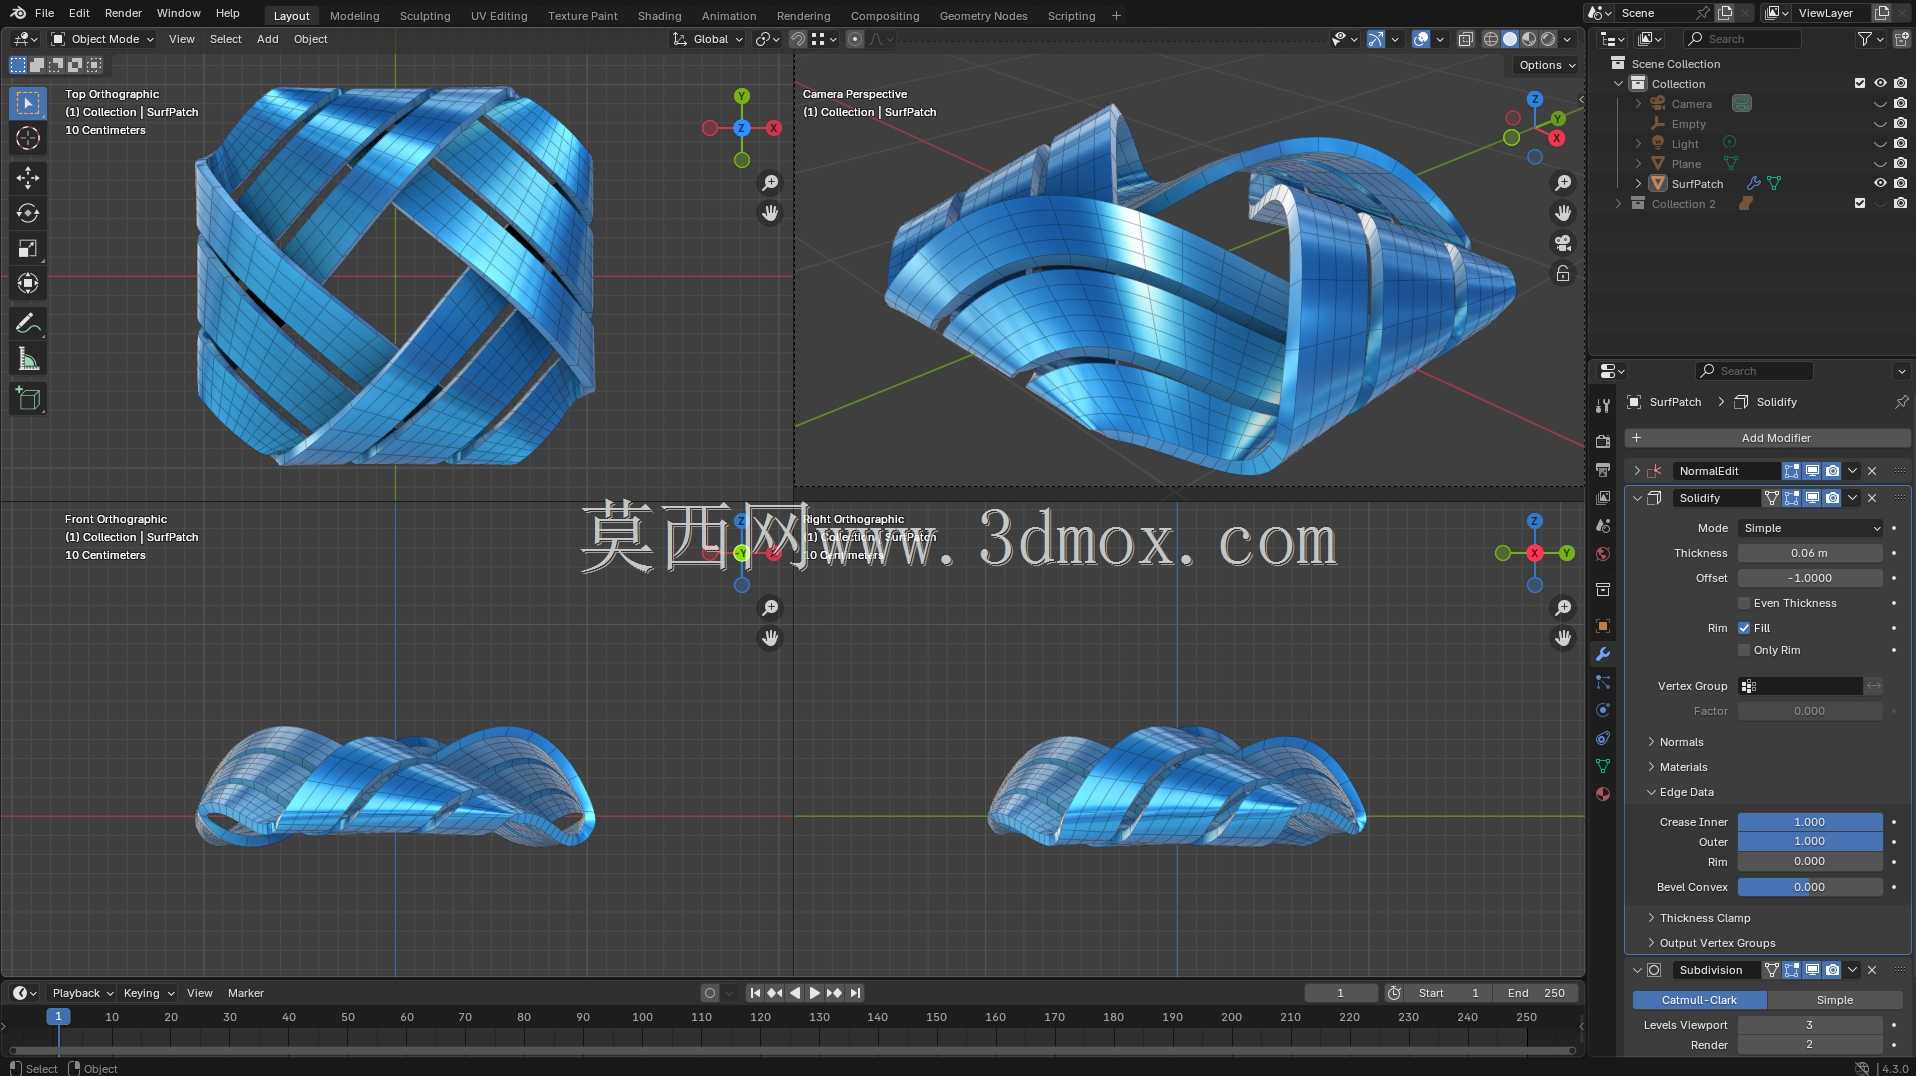Open Global transform orientation dropdown
The height and width of the screenshot is (1076, 1916).
[708, 39]
